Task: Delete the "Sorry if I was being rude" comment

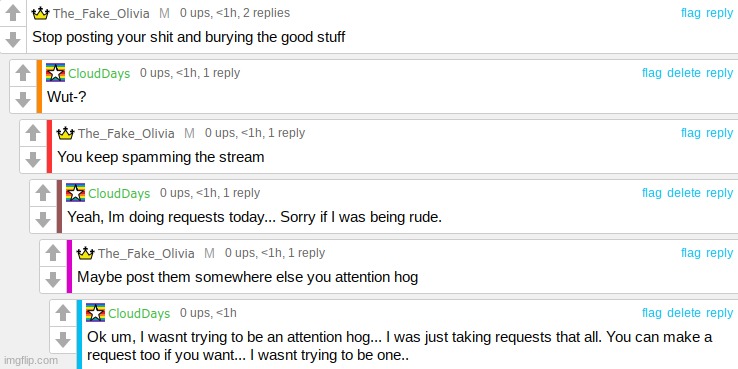Action: 684,193
